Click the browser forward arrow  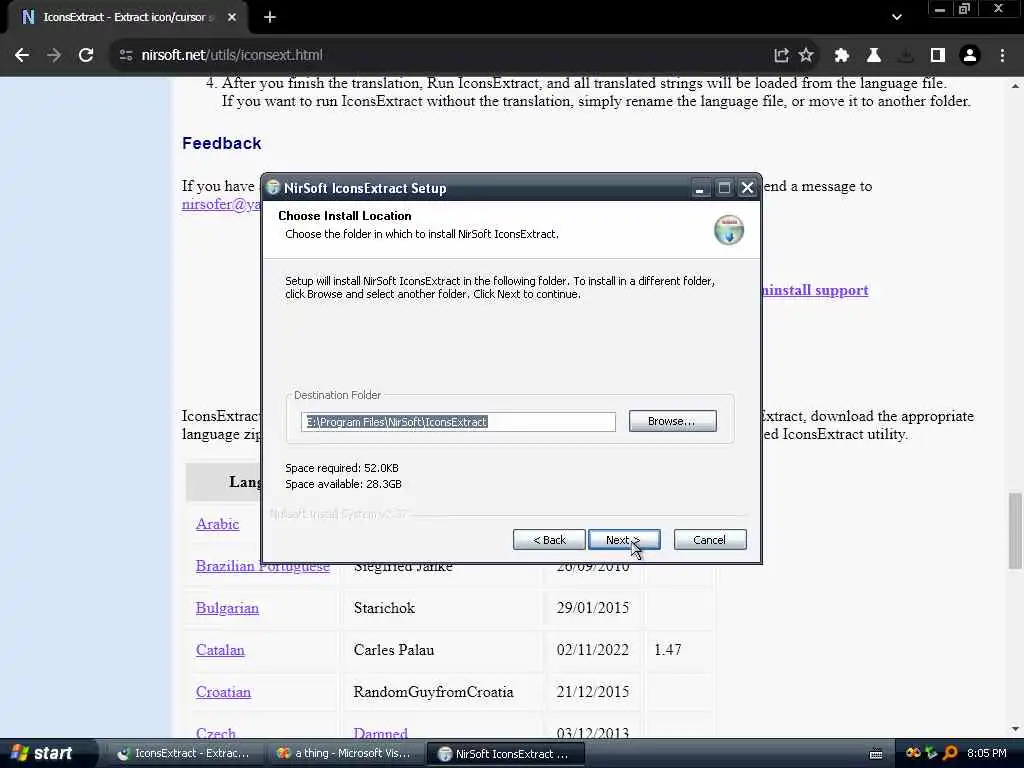click(x=54, y=56)
